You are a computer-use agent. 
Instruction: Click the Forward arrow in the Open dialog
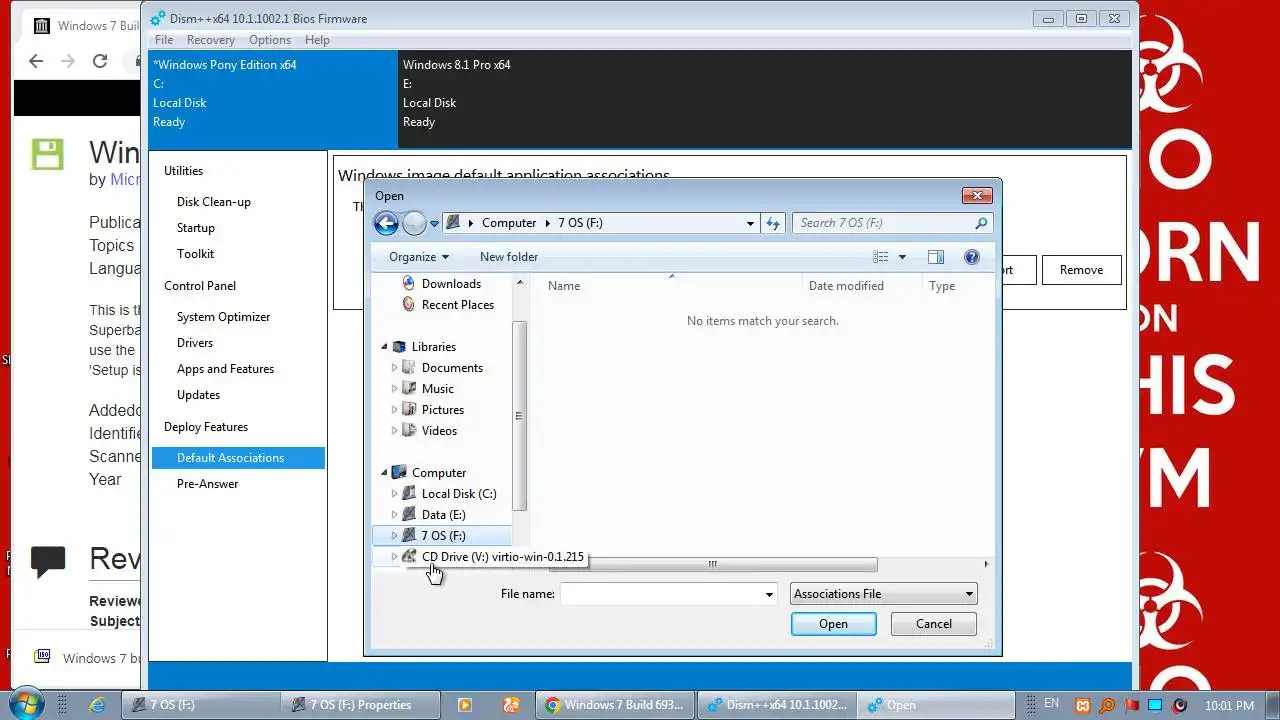(x=414, y=223)
